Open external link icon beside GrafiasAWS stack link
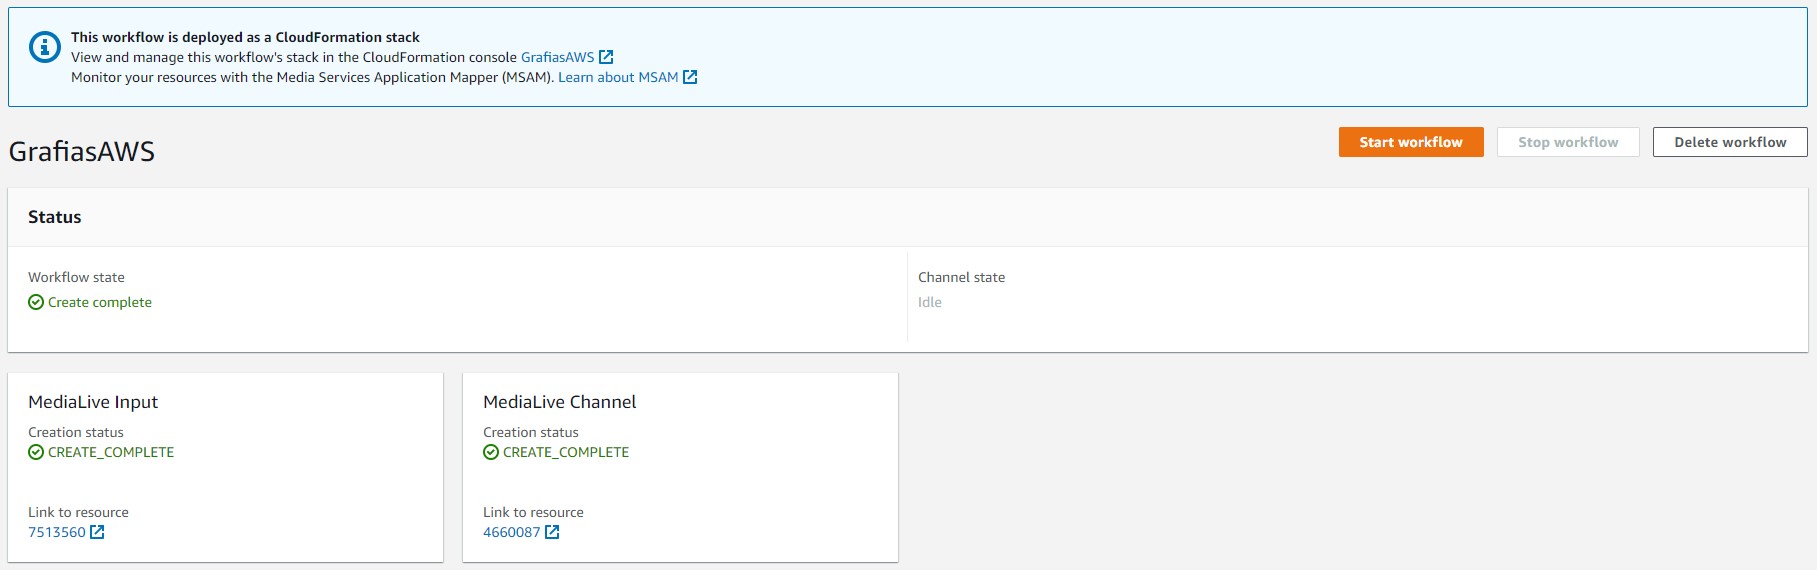The height and width of the screenshot is (570, 1817). (606, 57)
